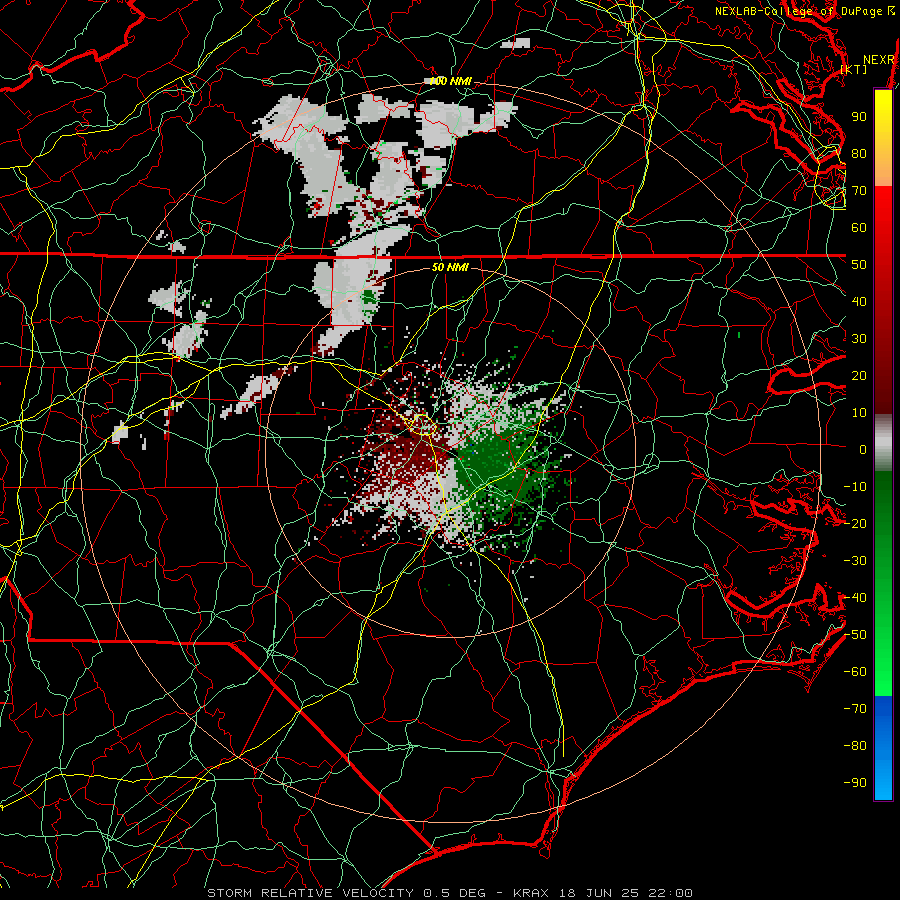The image size is (900, 900).
Task: Click the '100 NMI' range ring label
Action: (451, 81)
